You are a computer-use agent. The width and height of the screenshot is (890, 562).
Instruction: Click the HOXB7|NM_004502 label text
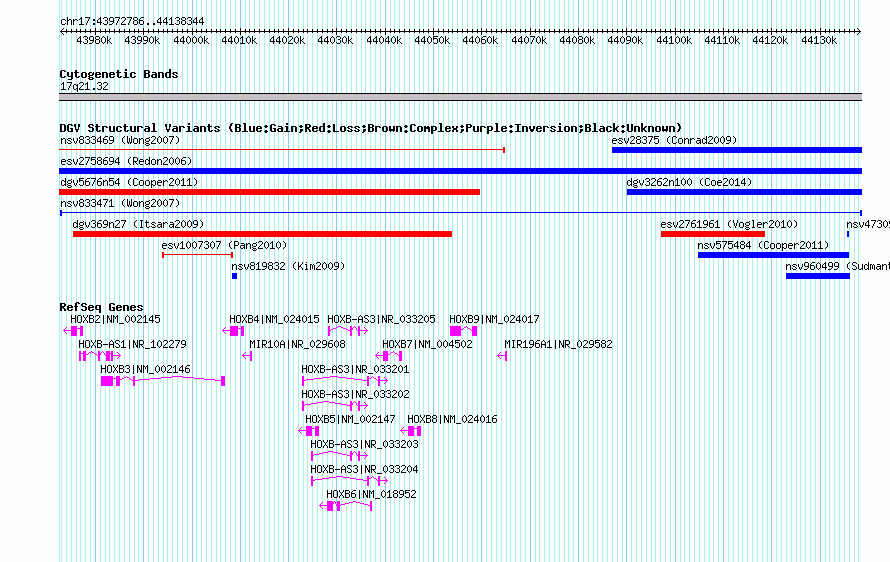click(427, 345)
